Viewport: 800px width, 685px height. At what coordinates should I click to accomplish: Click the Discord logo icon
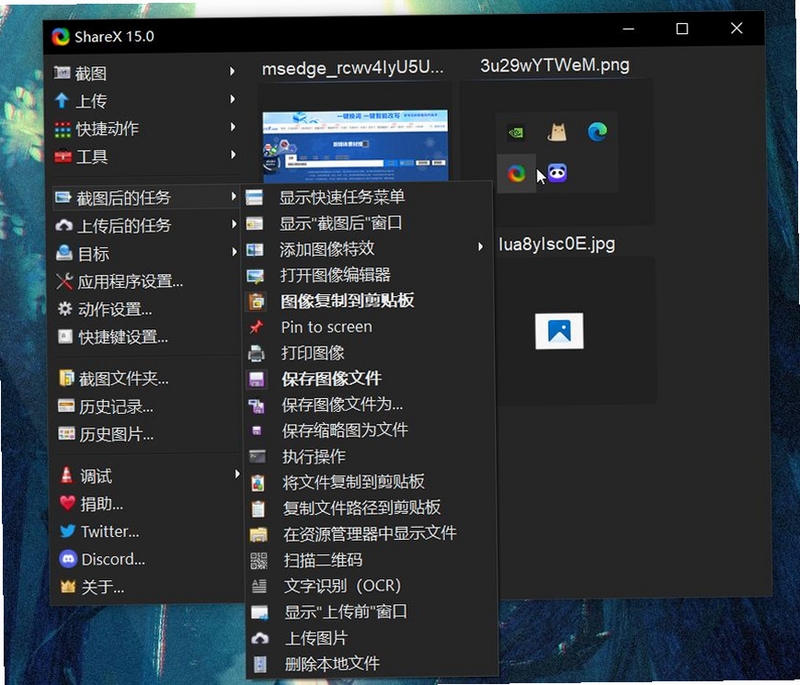click(68, 559)
